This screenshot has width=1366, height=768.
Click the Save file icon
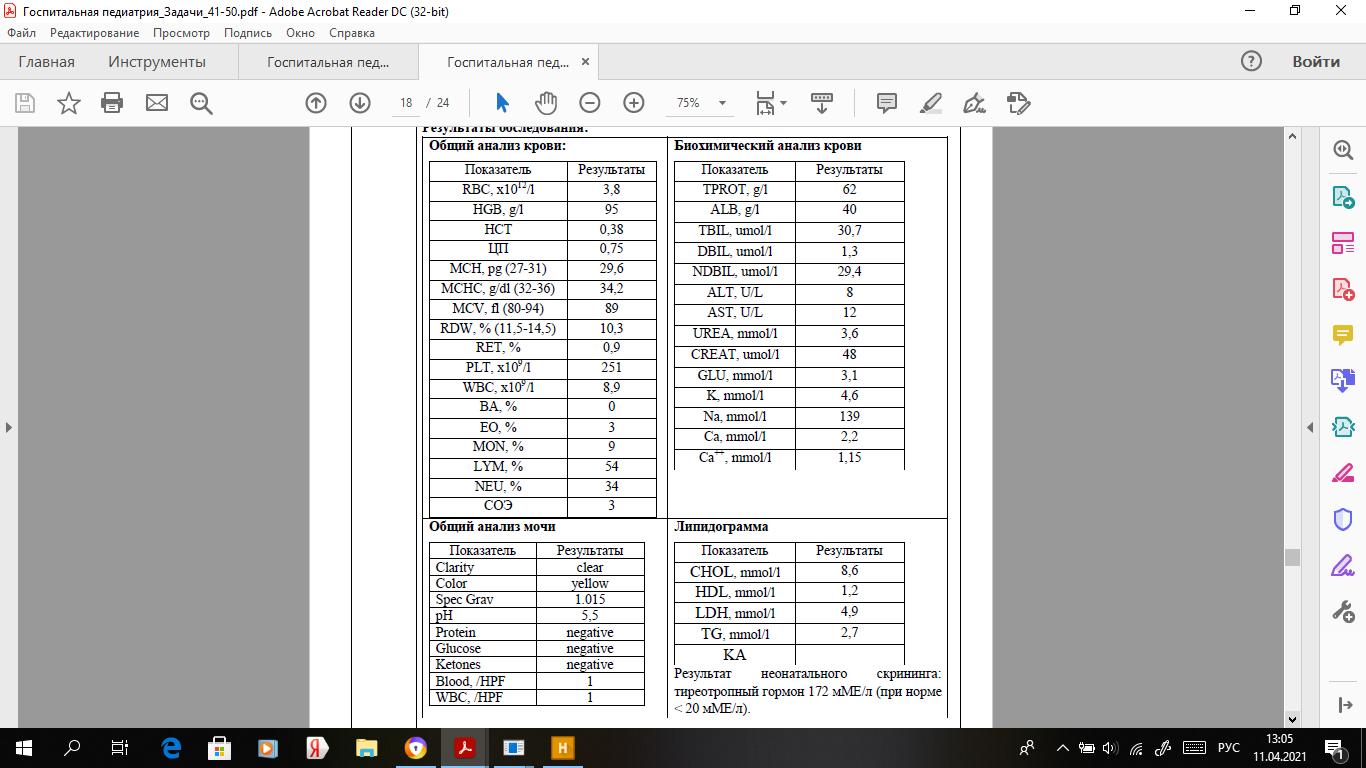25,103
